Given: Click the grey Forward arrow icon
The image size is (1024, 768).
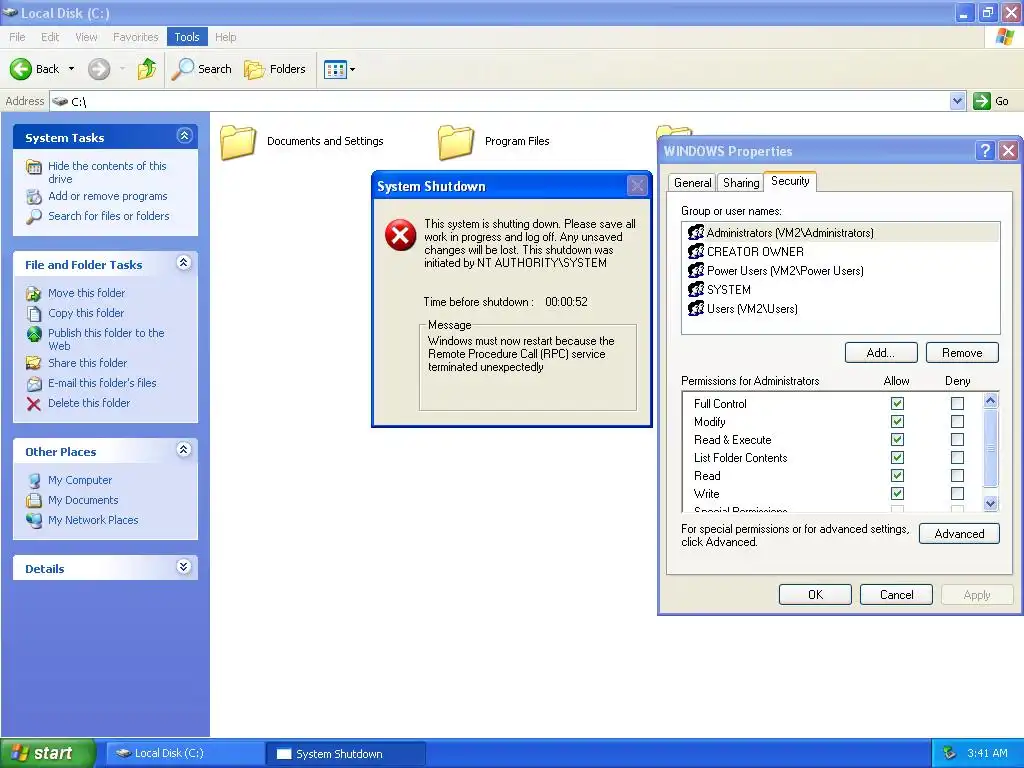Looking at the screenshot, I should coord(99,69).
